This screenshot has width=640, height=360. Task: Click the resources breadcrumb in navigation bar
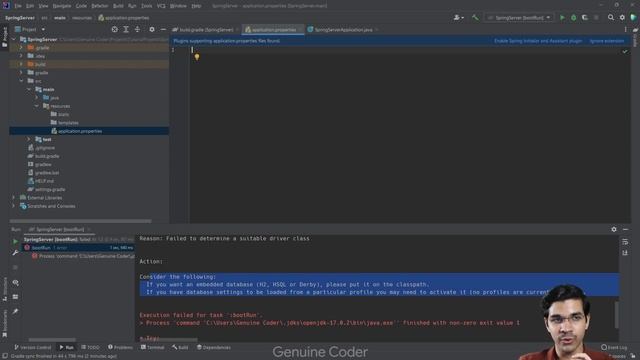click(82, 18)
